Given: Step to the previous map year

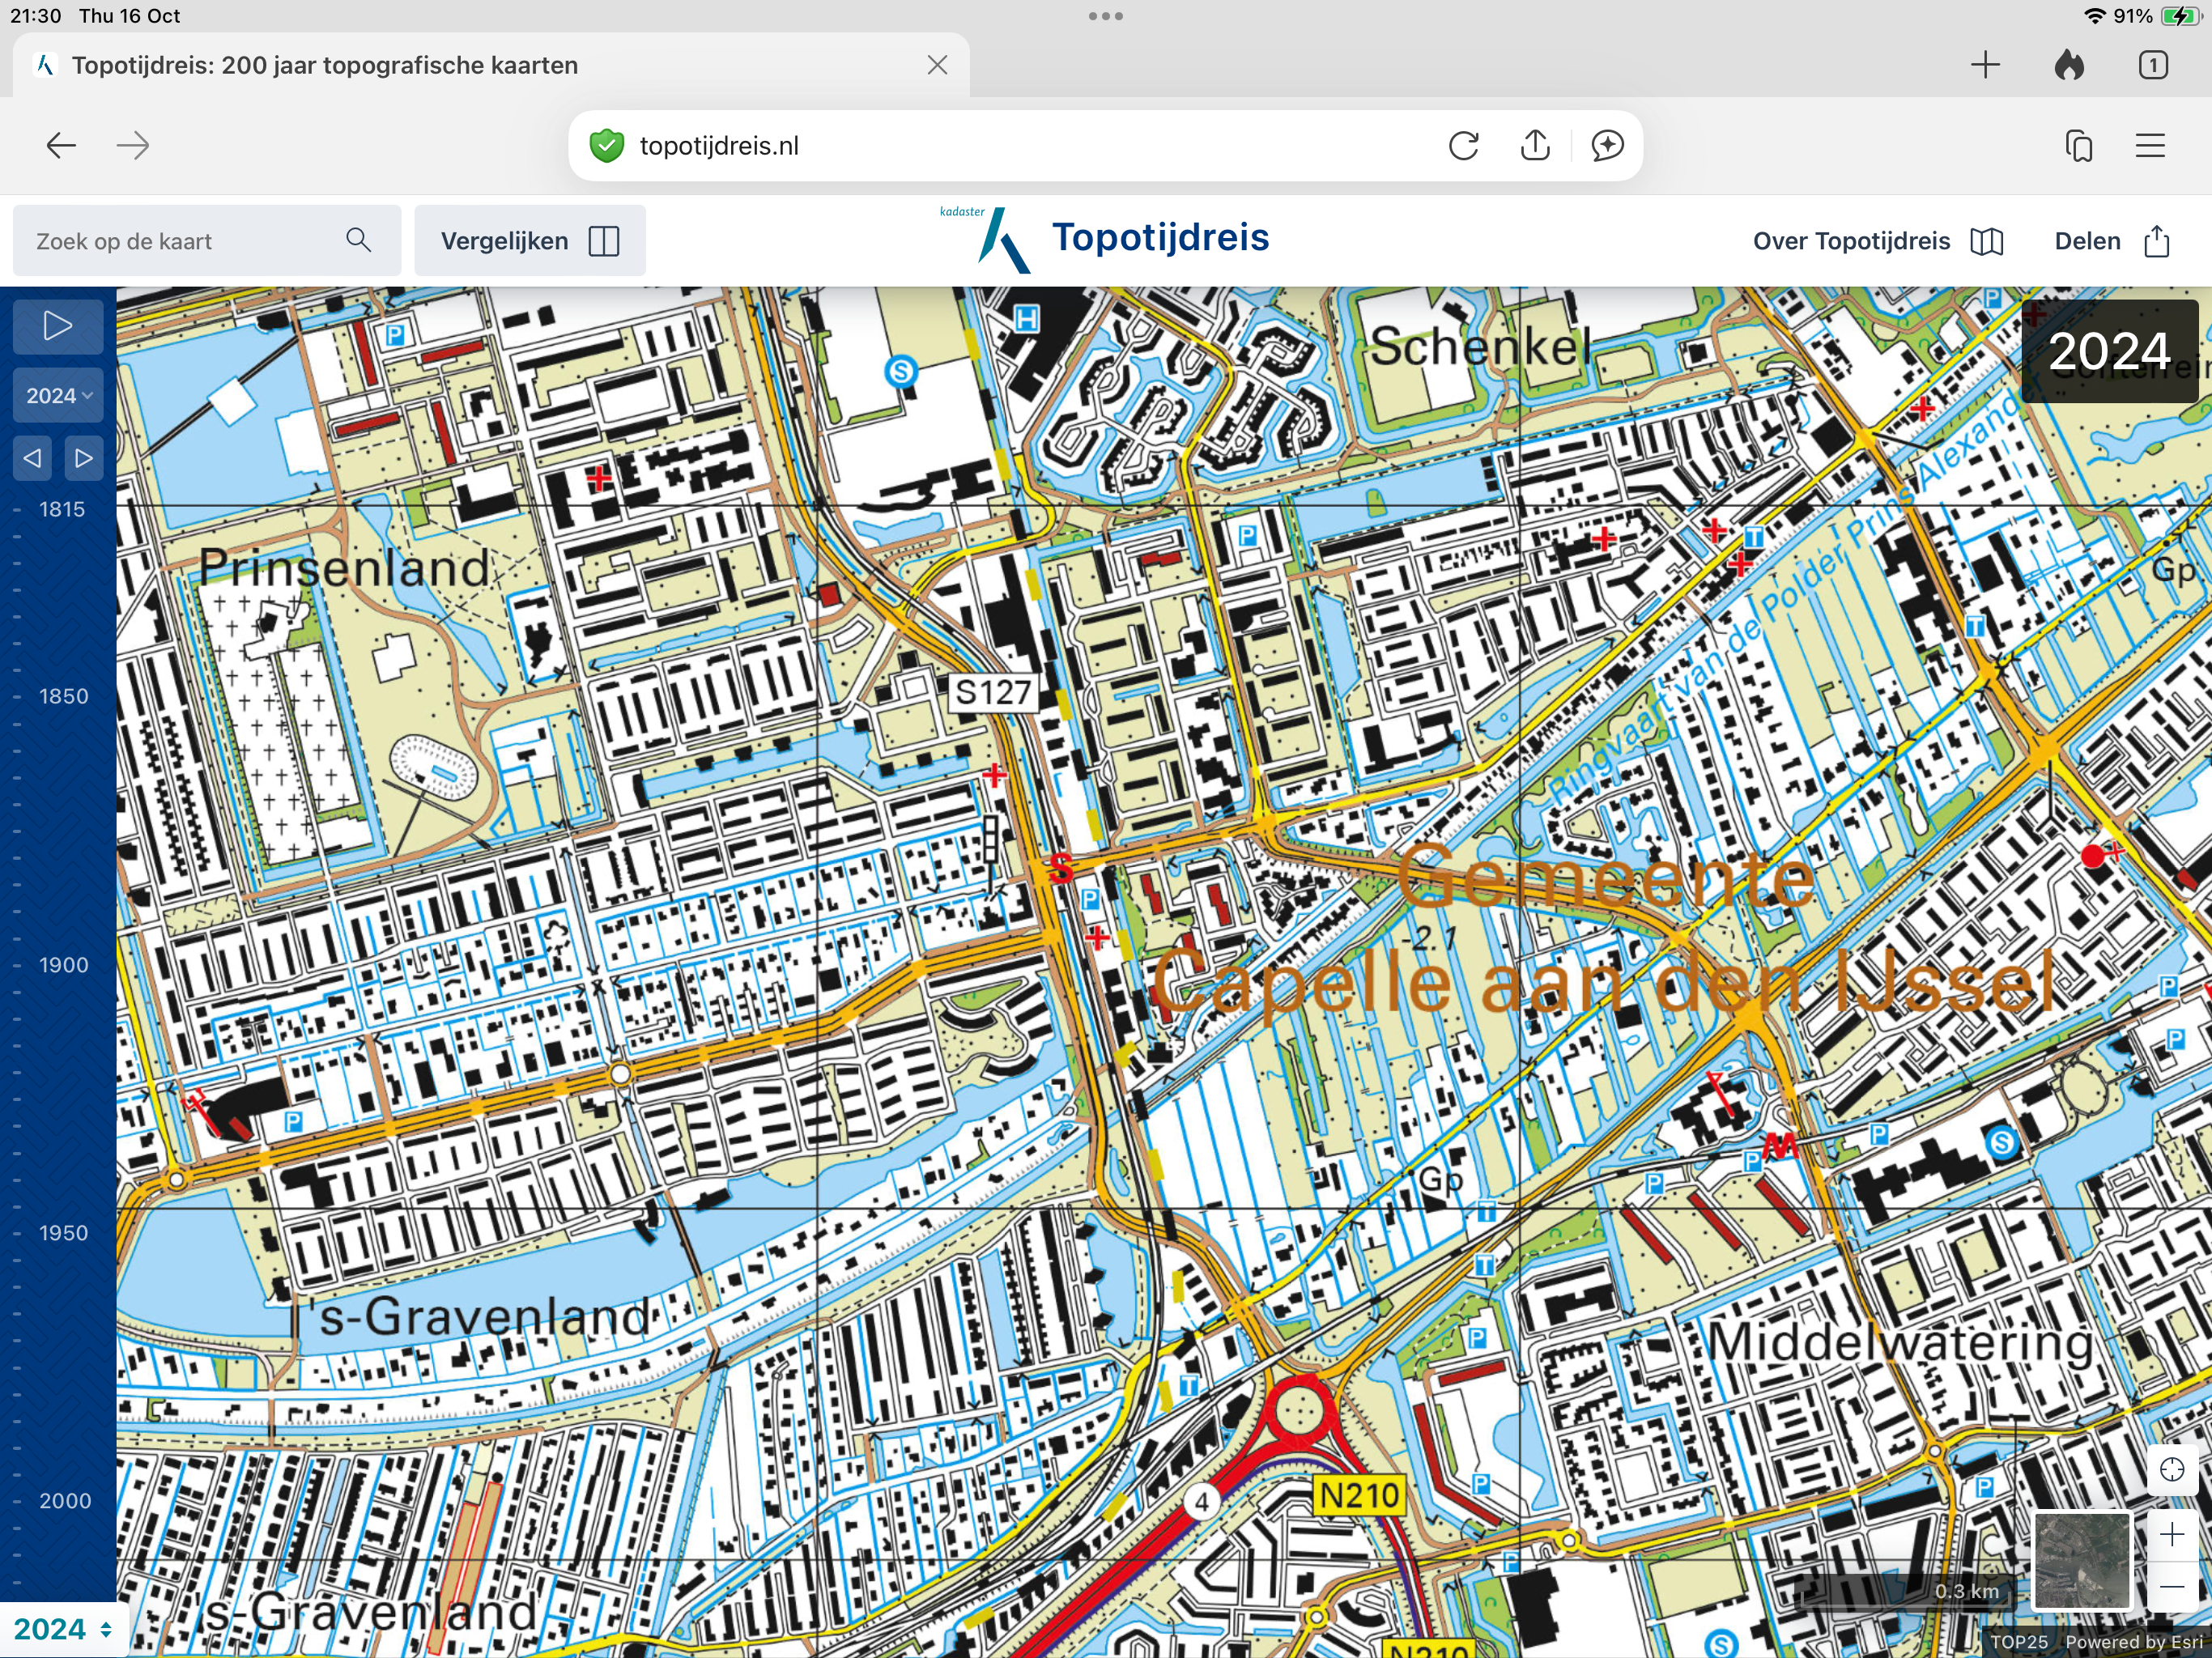Looking at the screenshot, I should [x=33, y=458].
